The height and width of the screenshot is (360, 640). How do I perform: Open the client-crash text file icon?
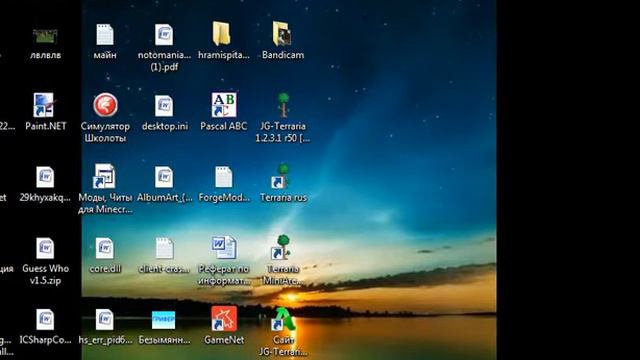coord(164,248)
